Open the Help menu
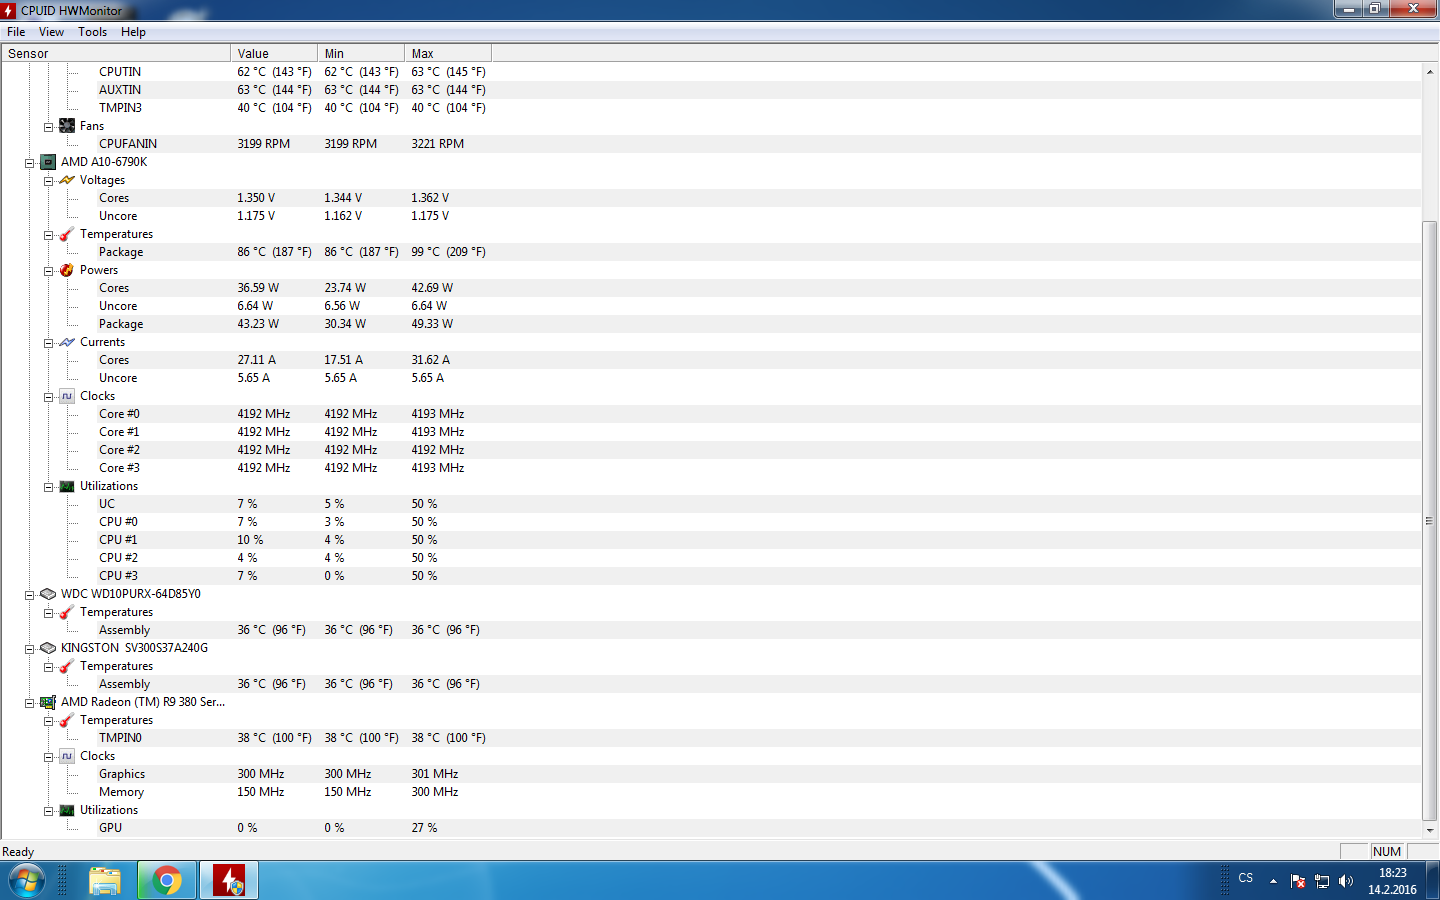1440x900 pixels. click(x=133, y=32)
